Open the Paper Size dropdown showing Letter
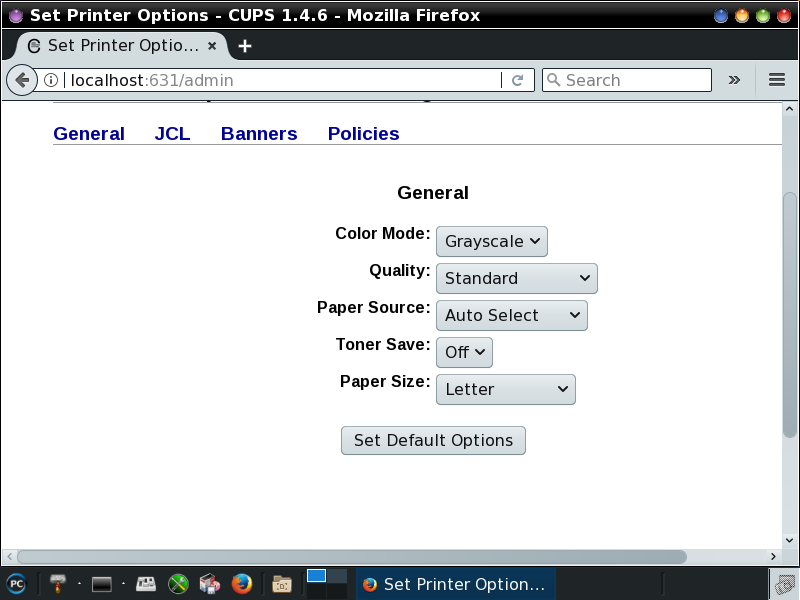 point(506,389)
